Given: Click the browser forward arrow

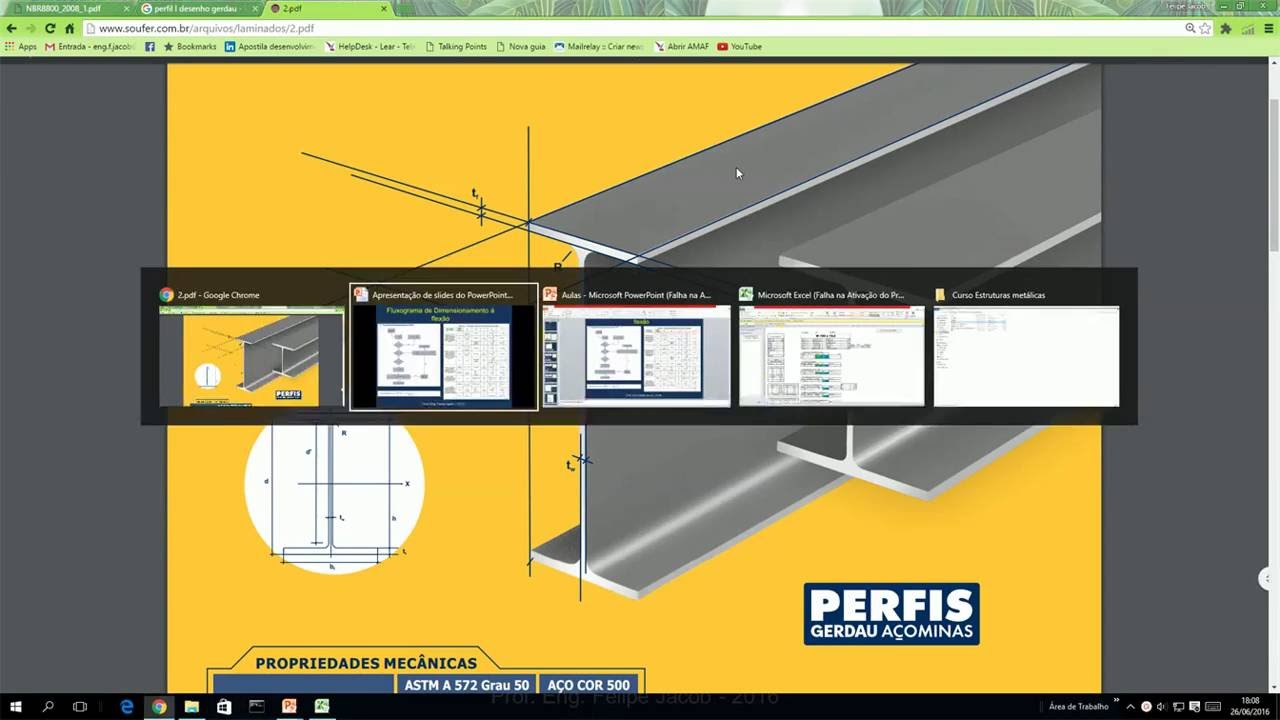Looking at the screenshot, I should [31, 28].
